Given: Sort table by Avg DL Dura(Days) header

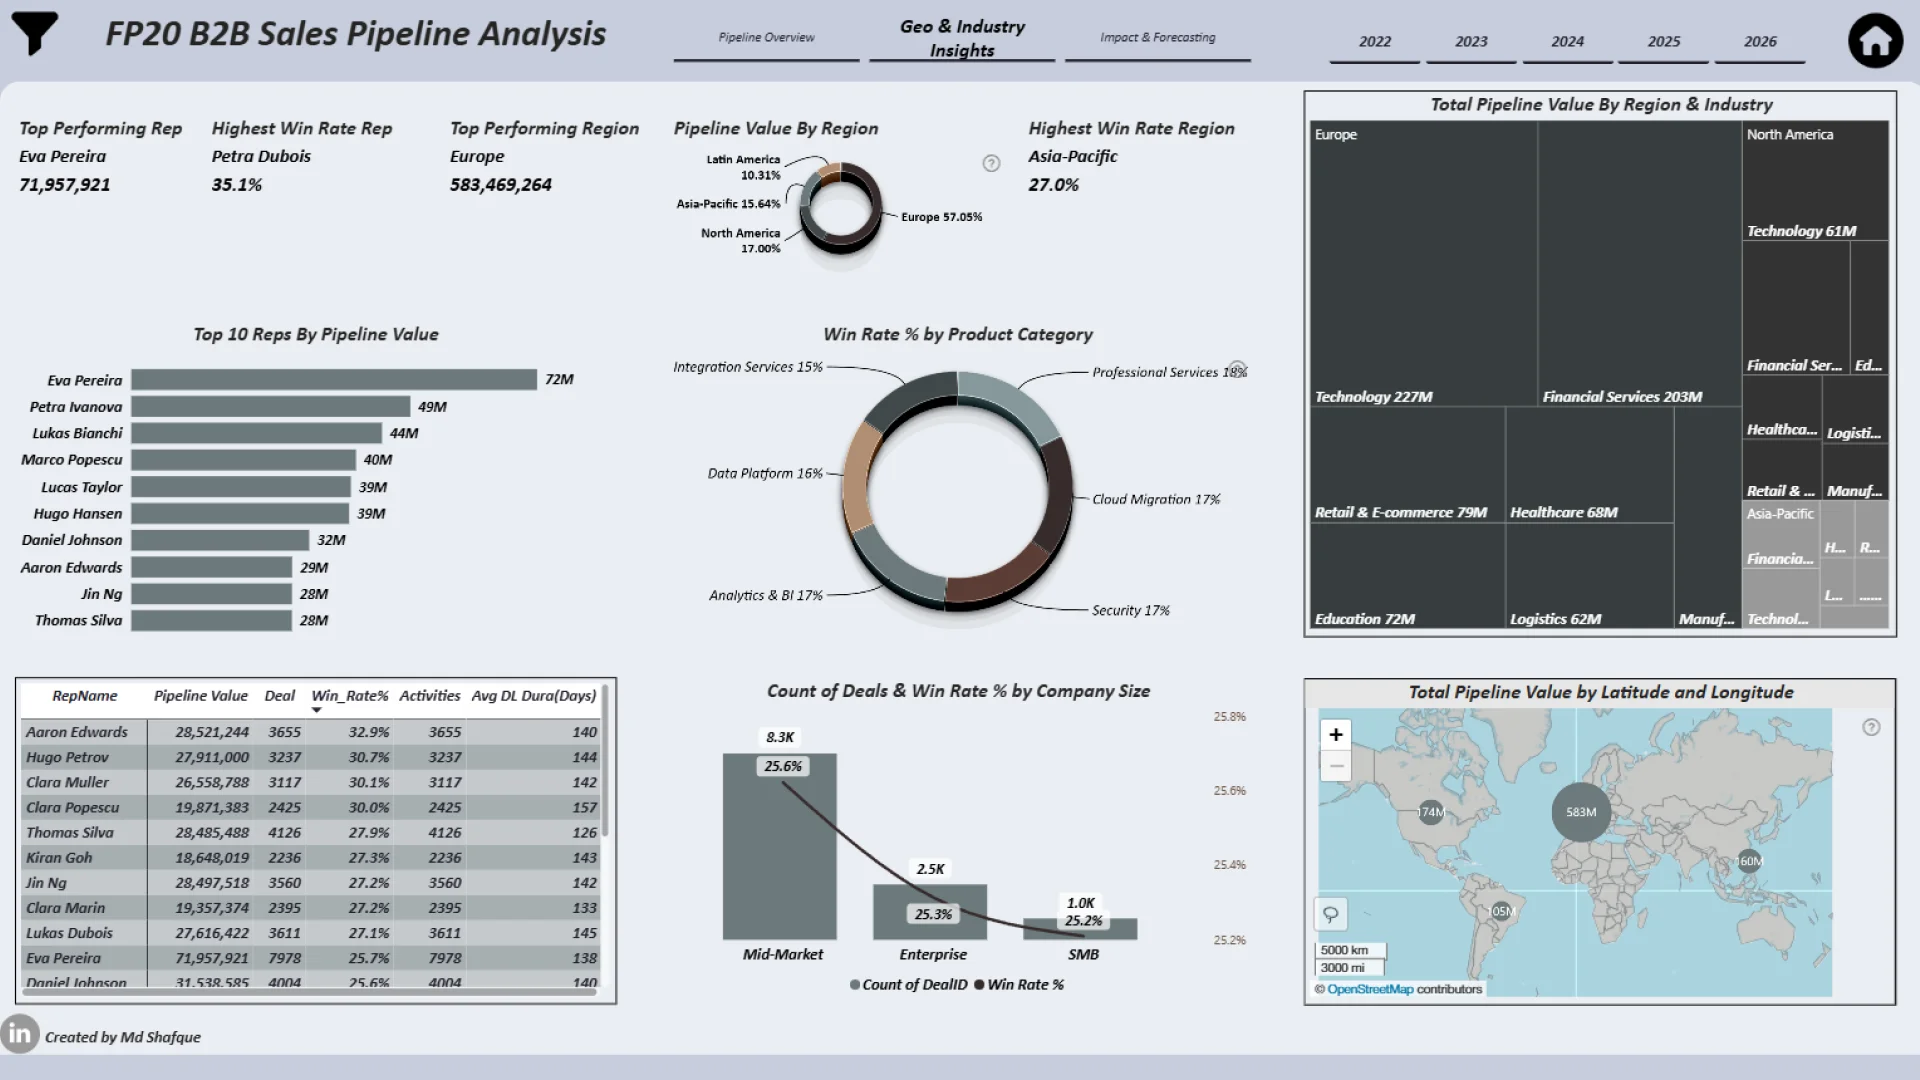Looking at the screenshot, I should [x=533, y=696].
